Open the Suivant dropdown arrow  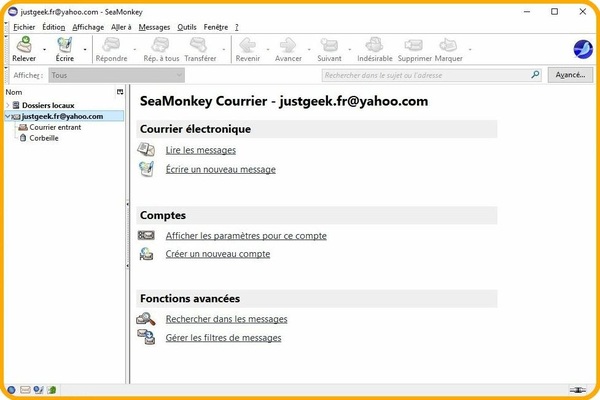point(349,49)
